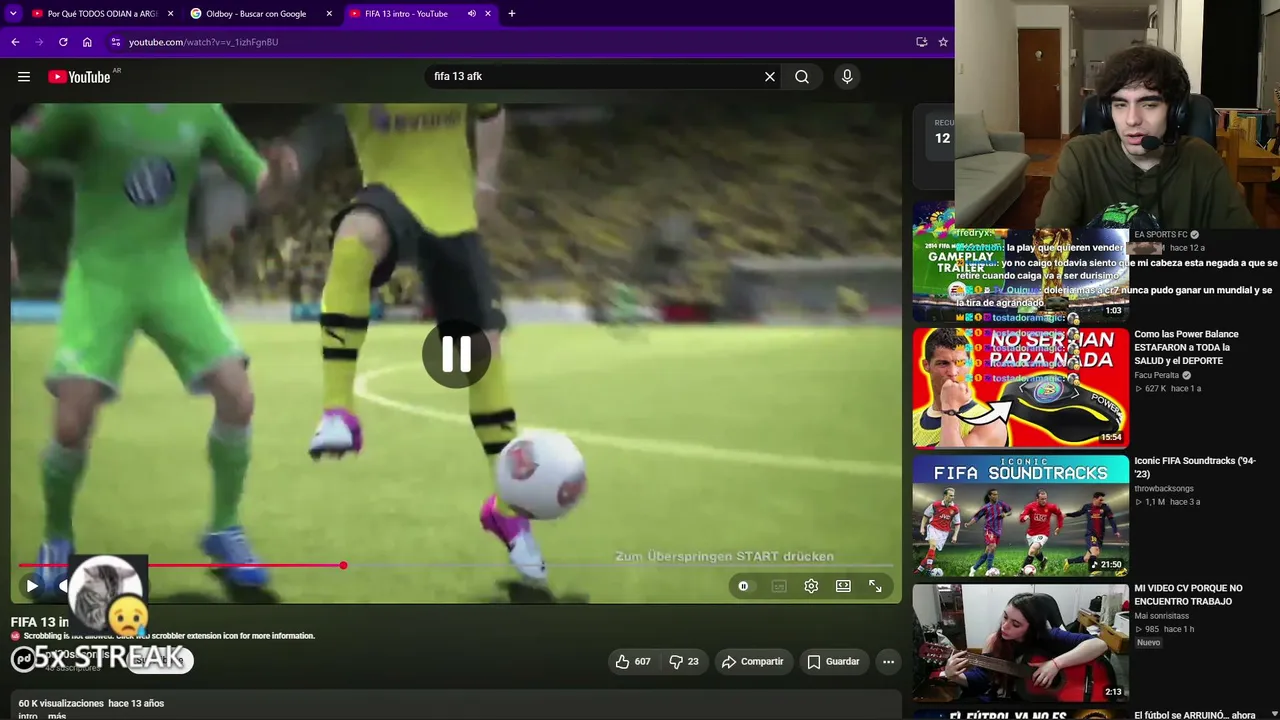Like the video with 607 likes
This screenshot has width=1280, height=720.
point(632,661)
